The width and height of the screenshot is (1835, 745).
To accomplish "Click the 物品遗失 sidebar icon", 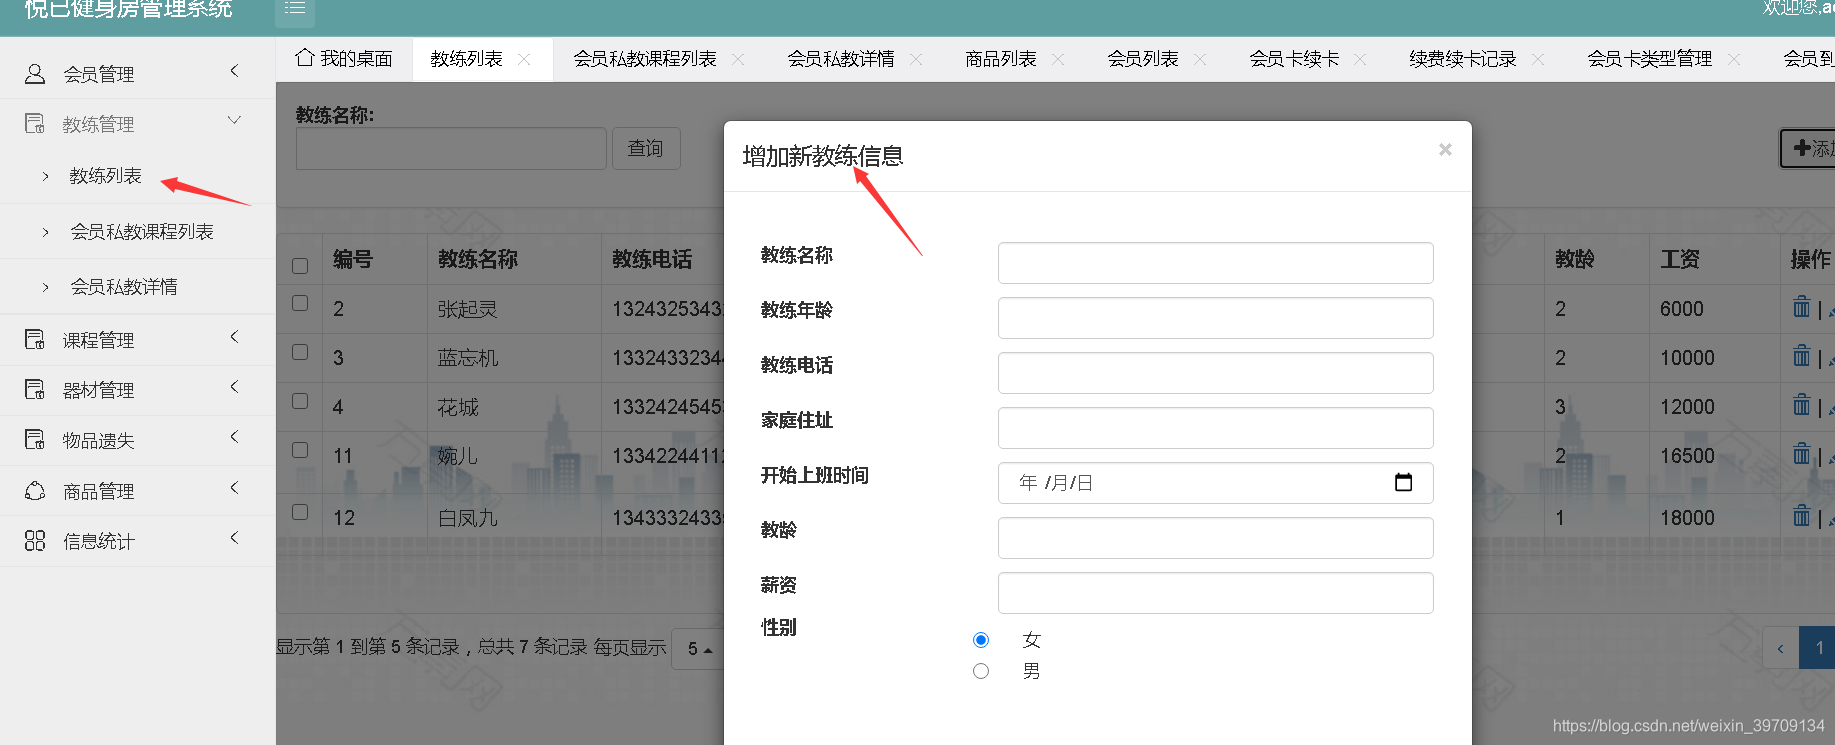I will pos(35,440).
